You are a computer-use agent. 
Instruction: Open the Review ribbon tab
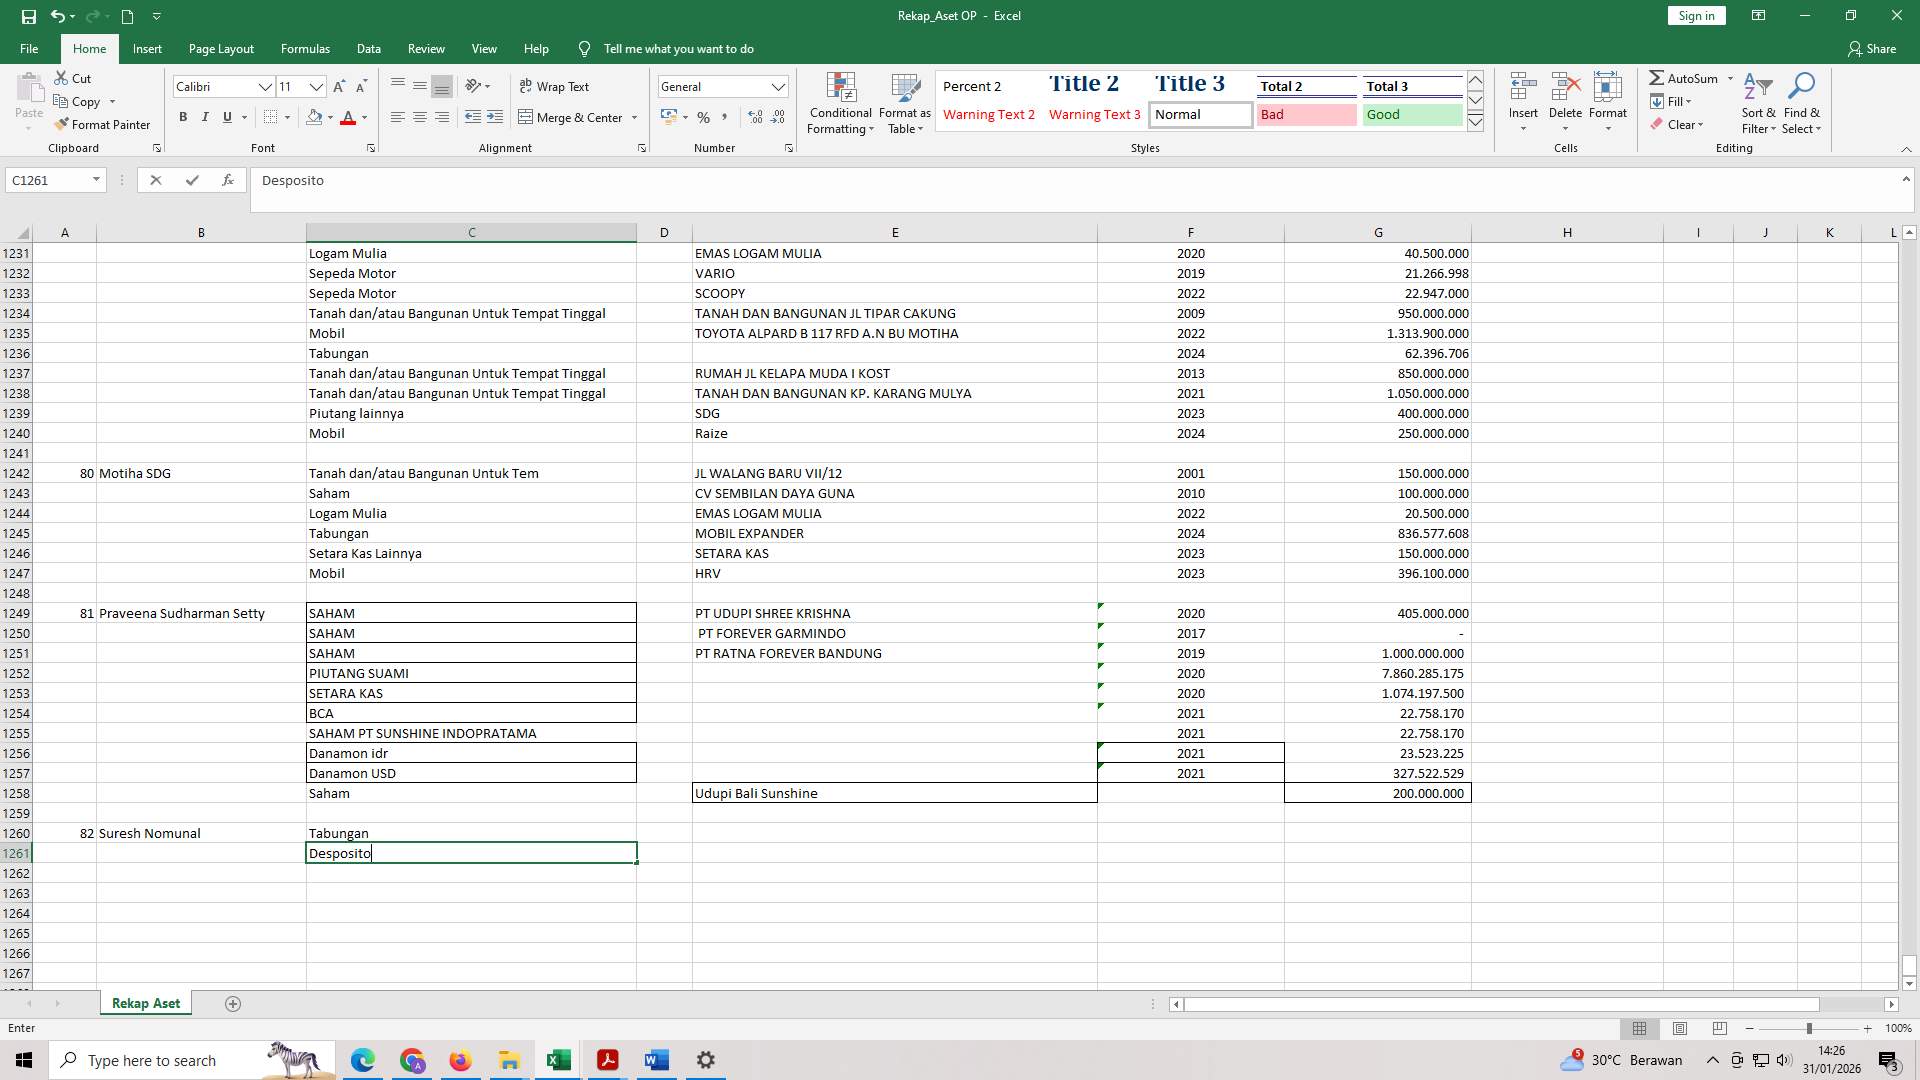[426, 48]
